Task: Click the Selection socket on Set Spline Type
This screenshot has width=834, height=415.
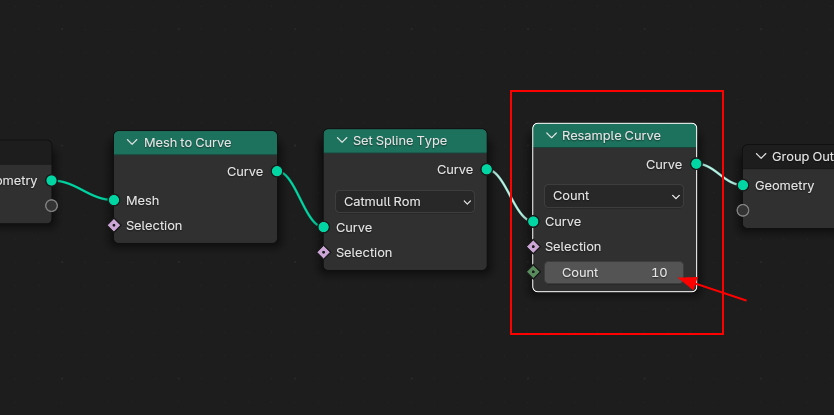Action: pos(323,252)
